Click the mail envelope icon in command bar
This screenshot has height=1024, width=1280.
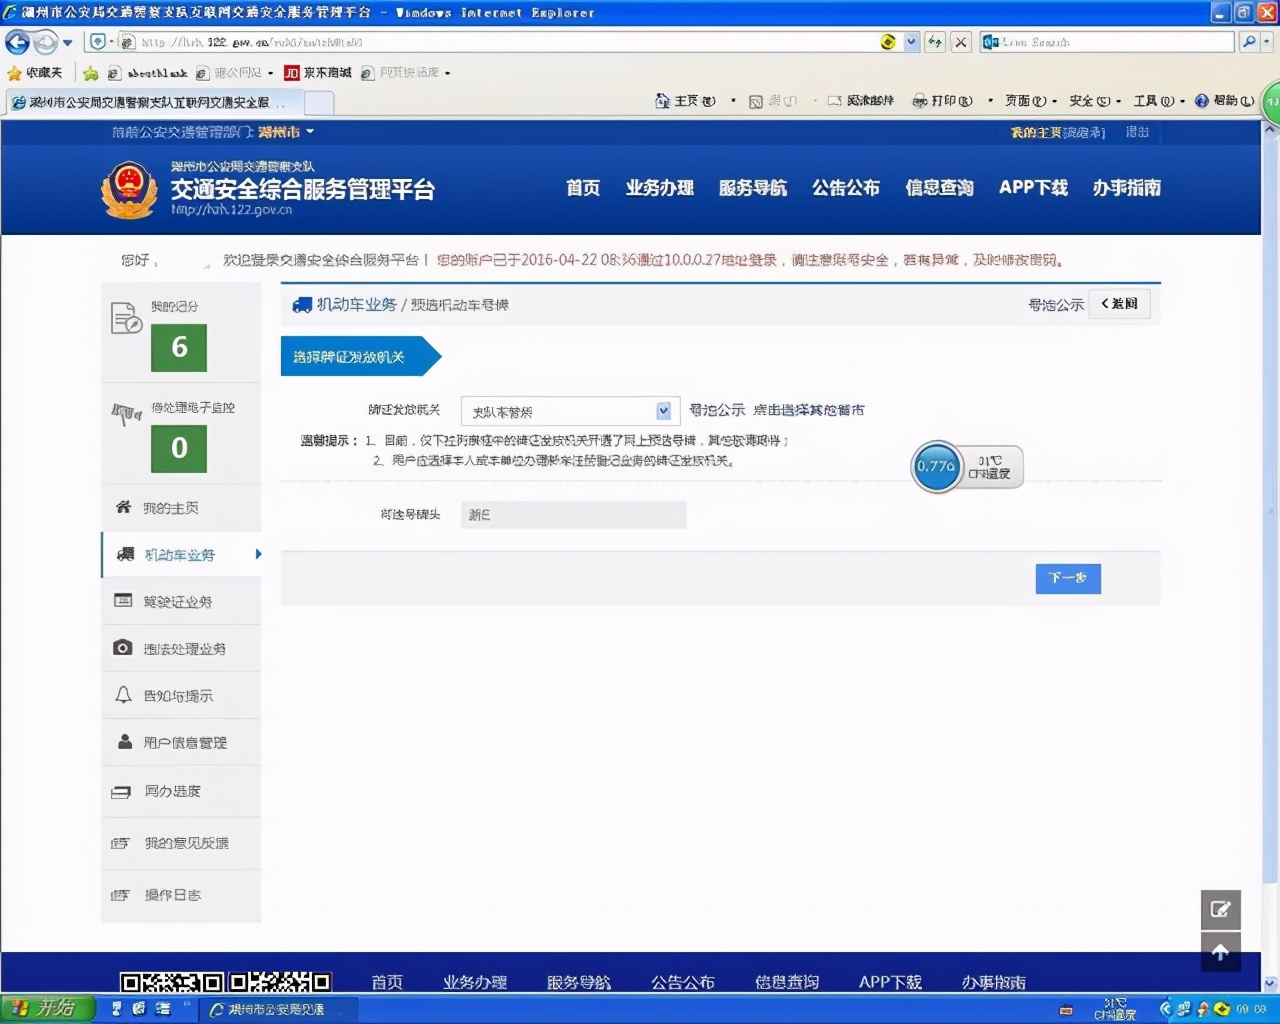point(835,101)
